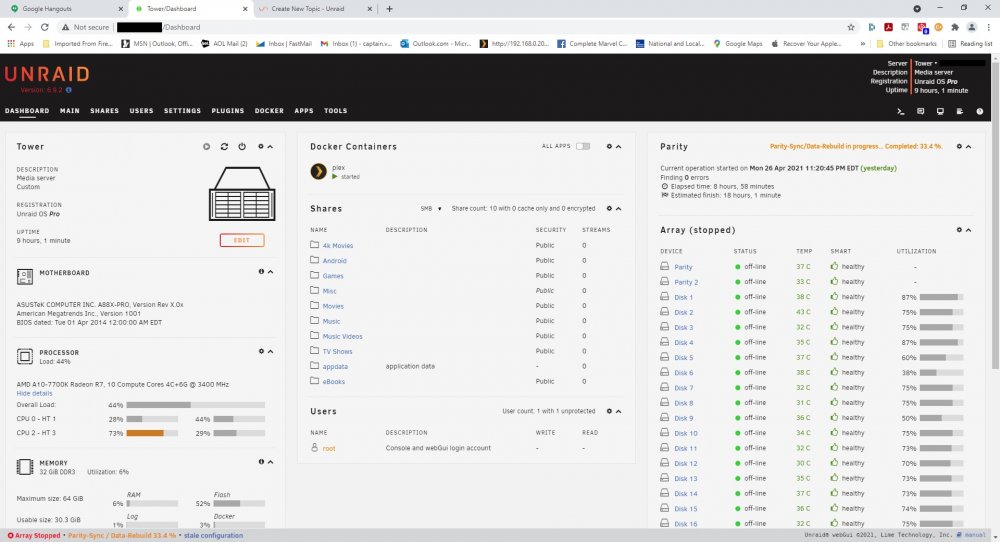Open Tower panel settings gear

[x=261, y=147]
